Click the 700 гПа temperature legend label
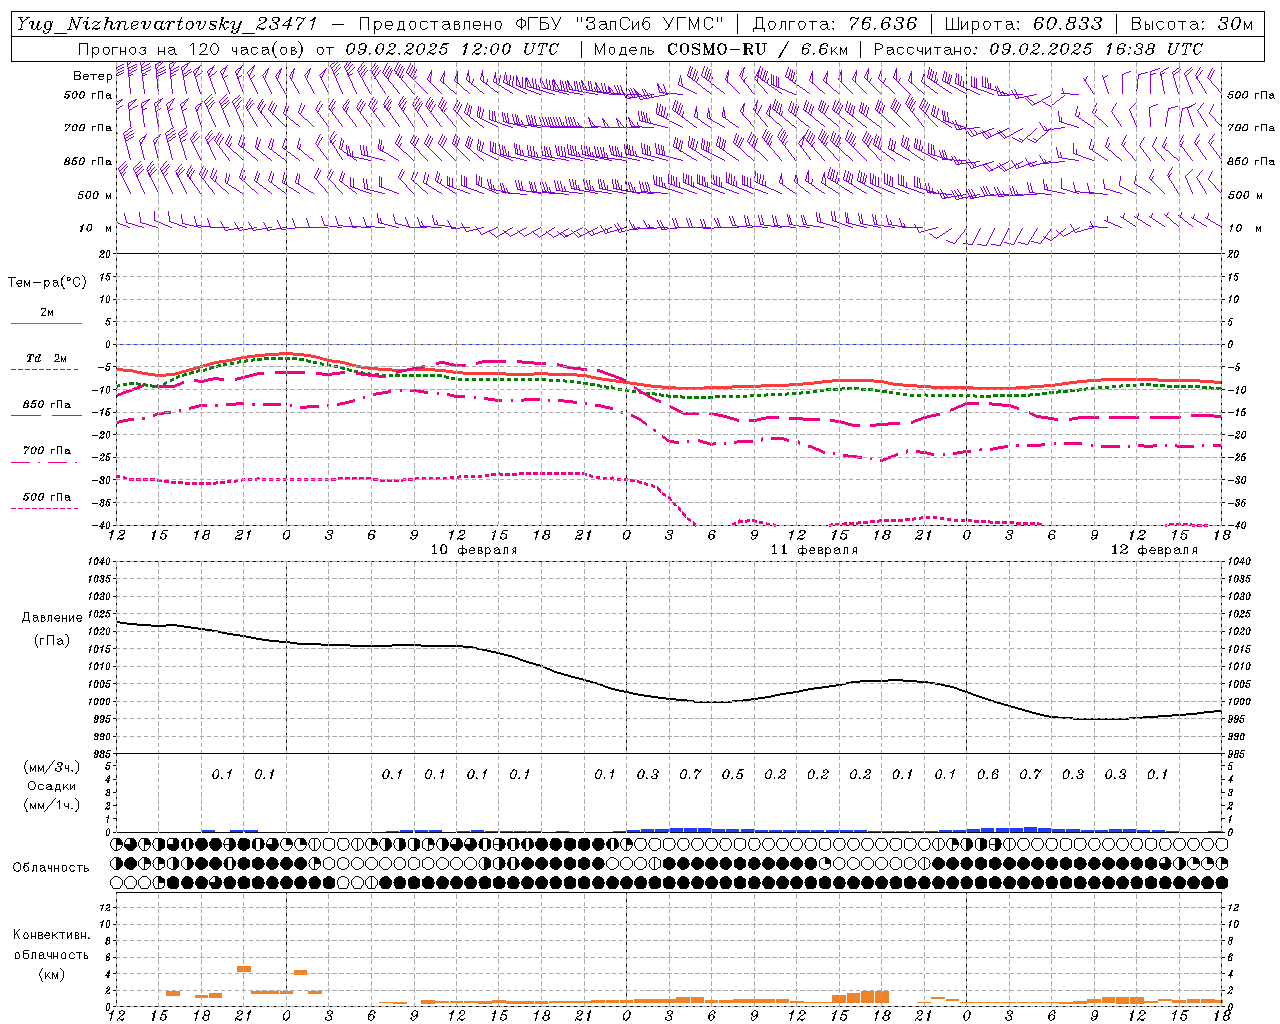Screen dimensions: 1280x1024 coord(47,450)
